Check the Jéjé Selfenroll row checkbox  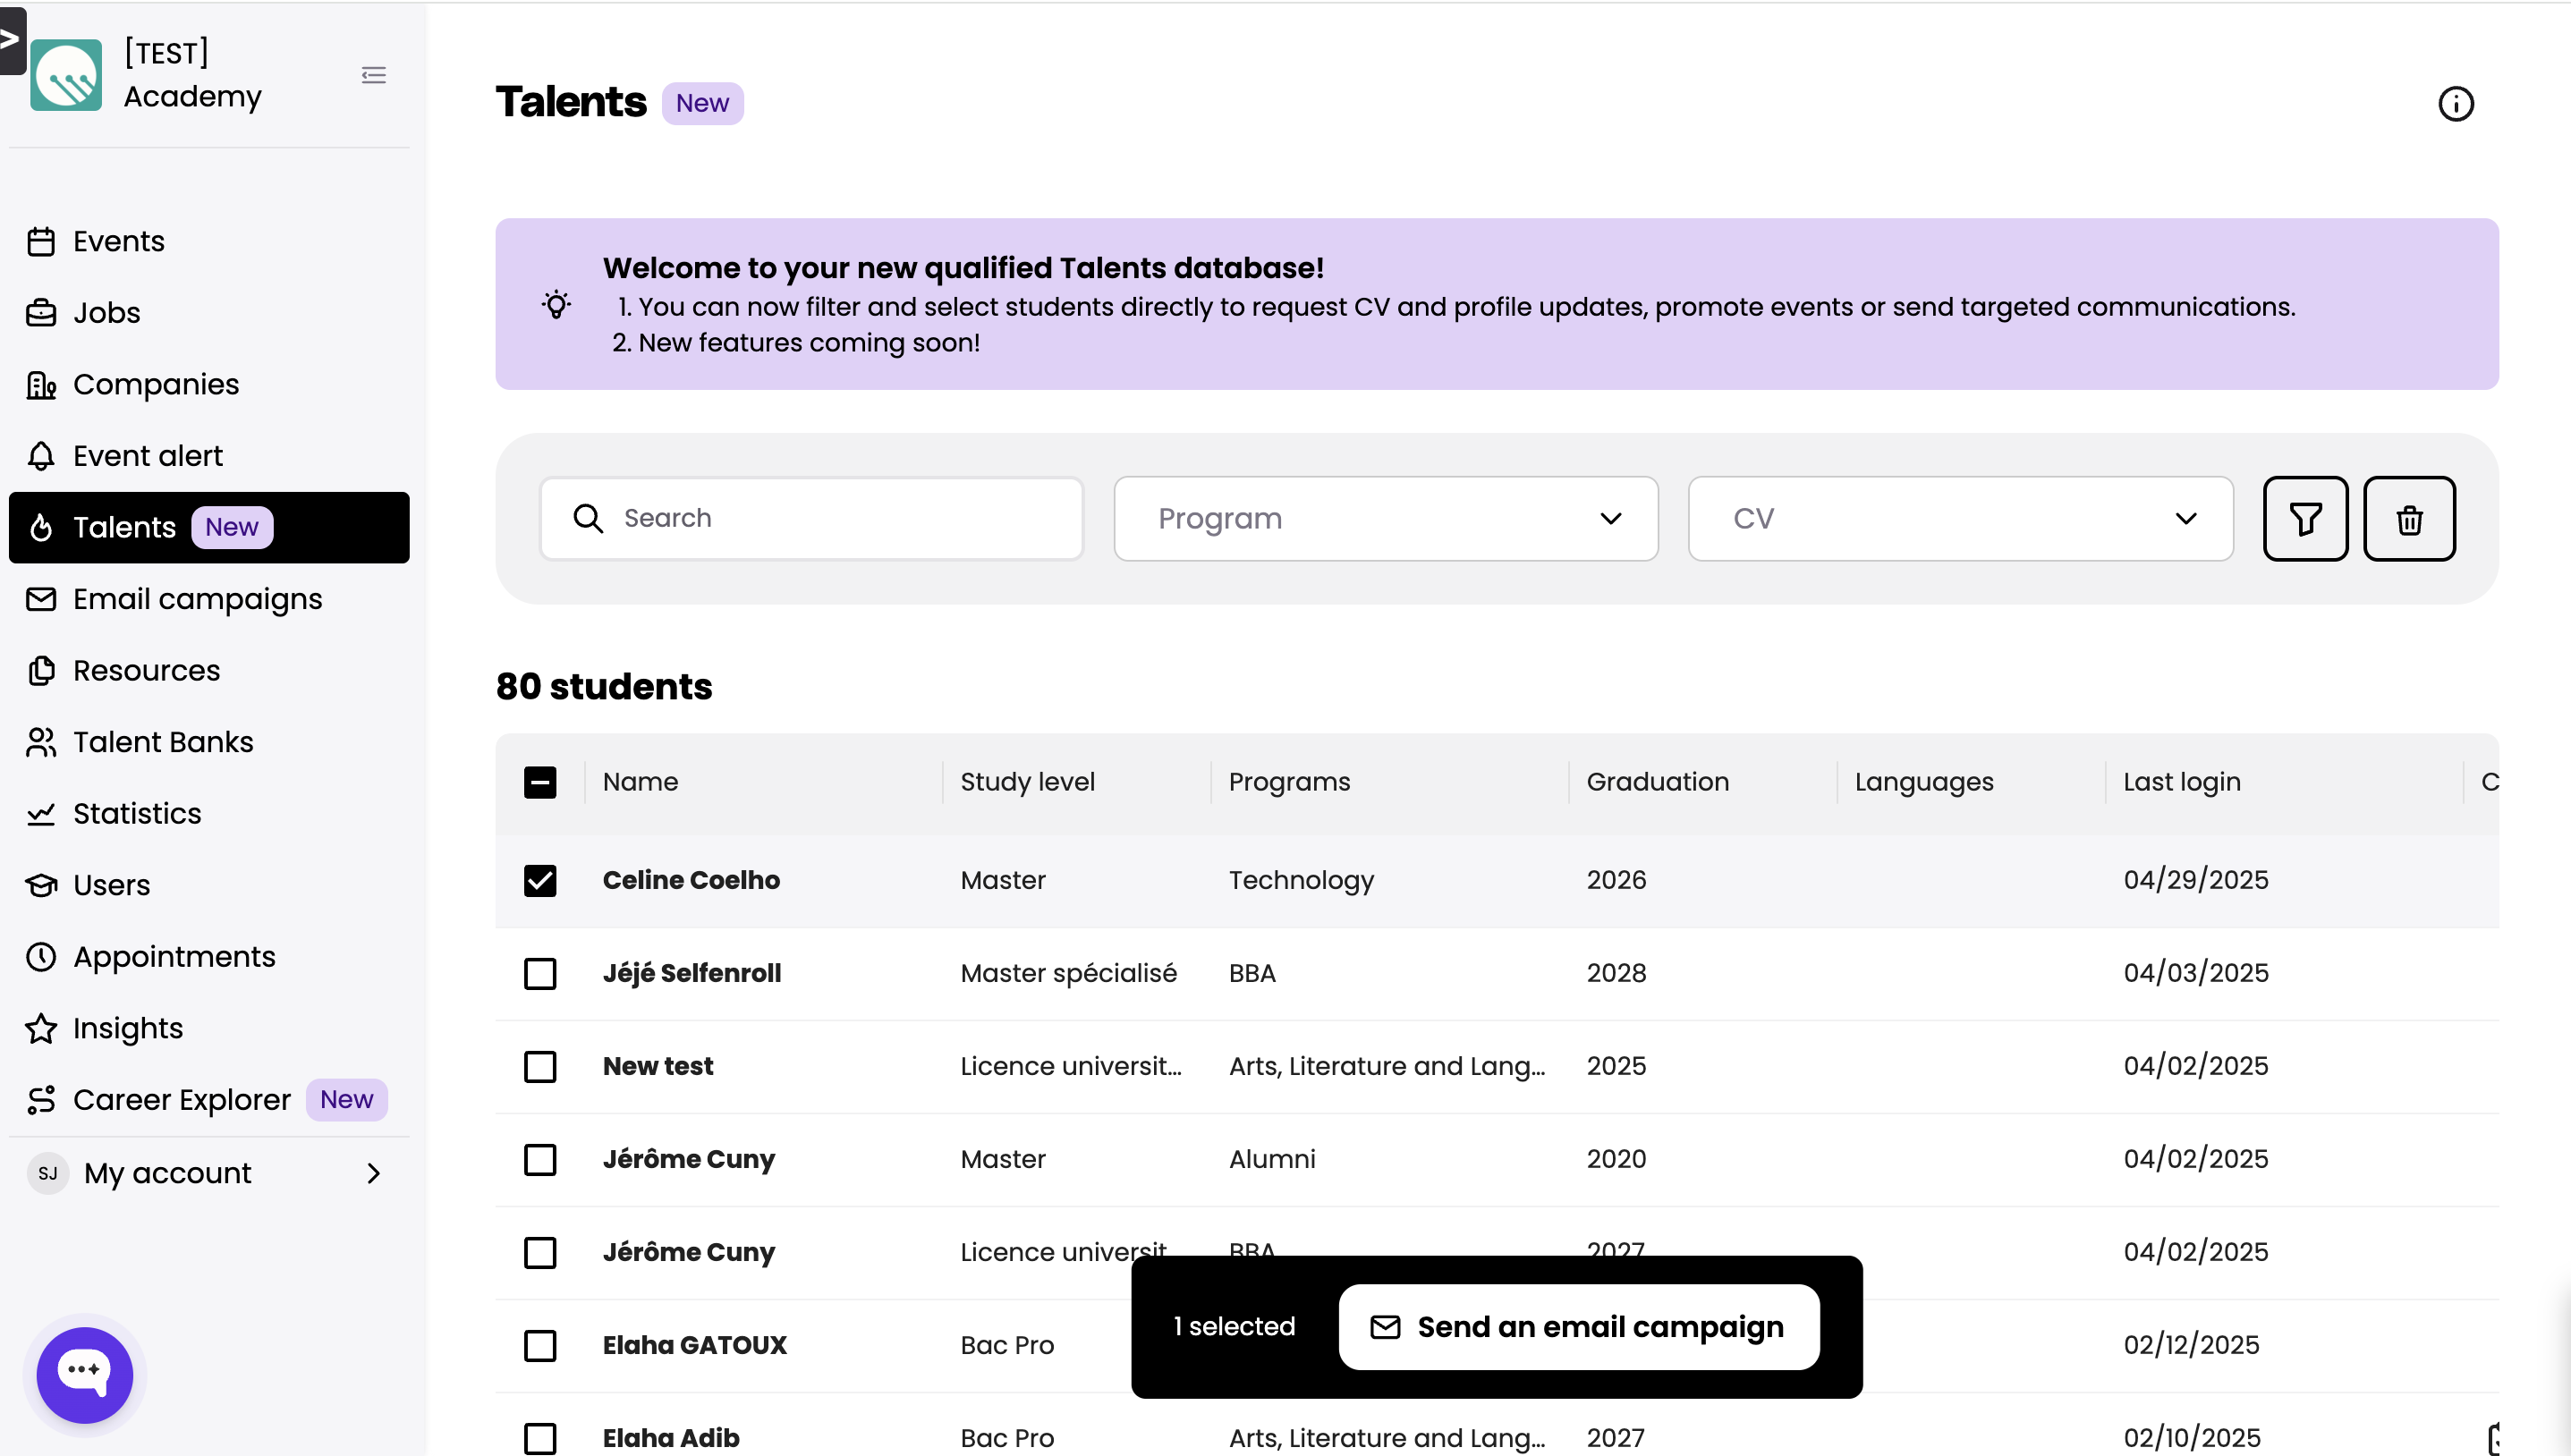click(540, 973)
